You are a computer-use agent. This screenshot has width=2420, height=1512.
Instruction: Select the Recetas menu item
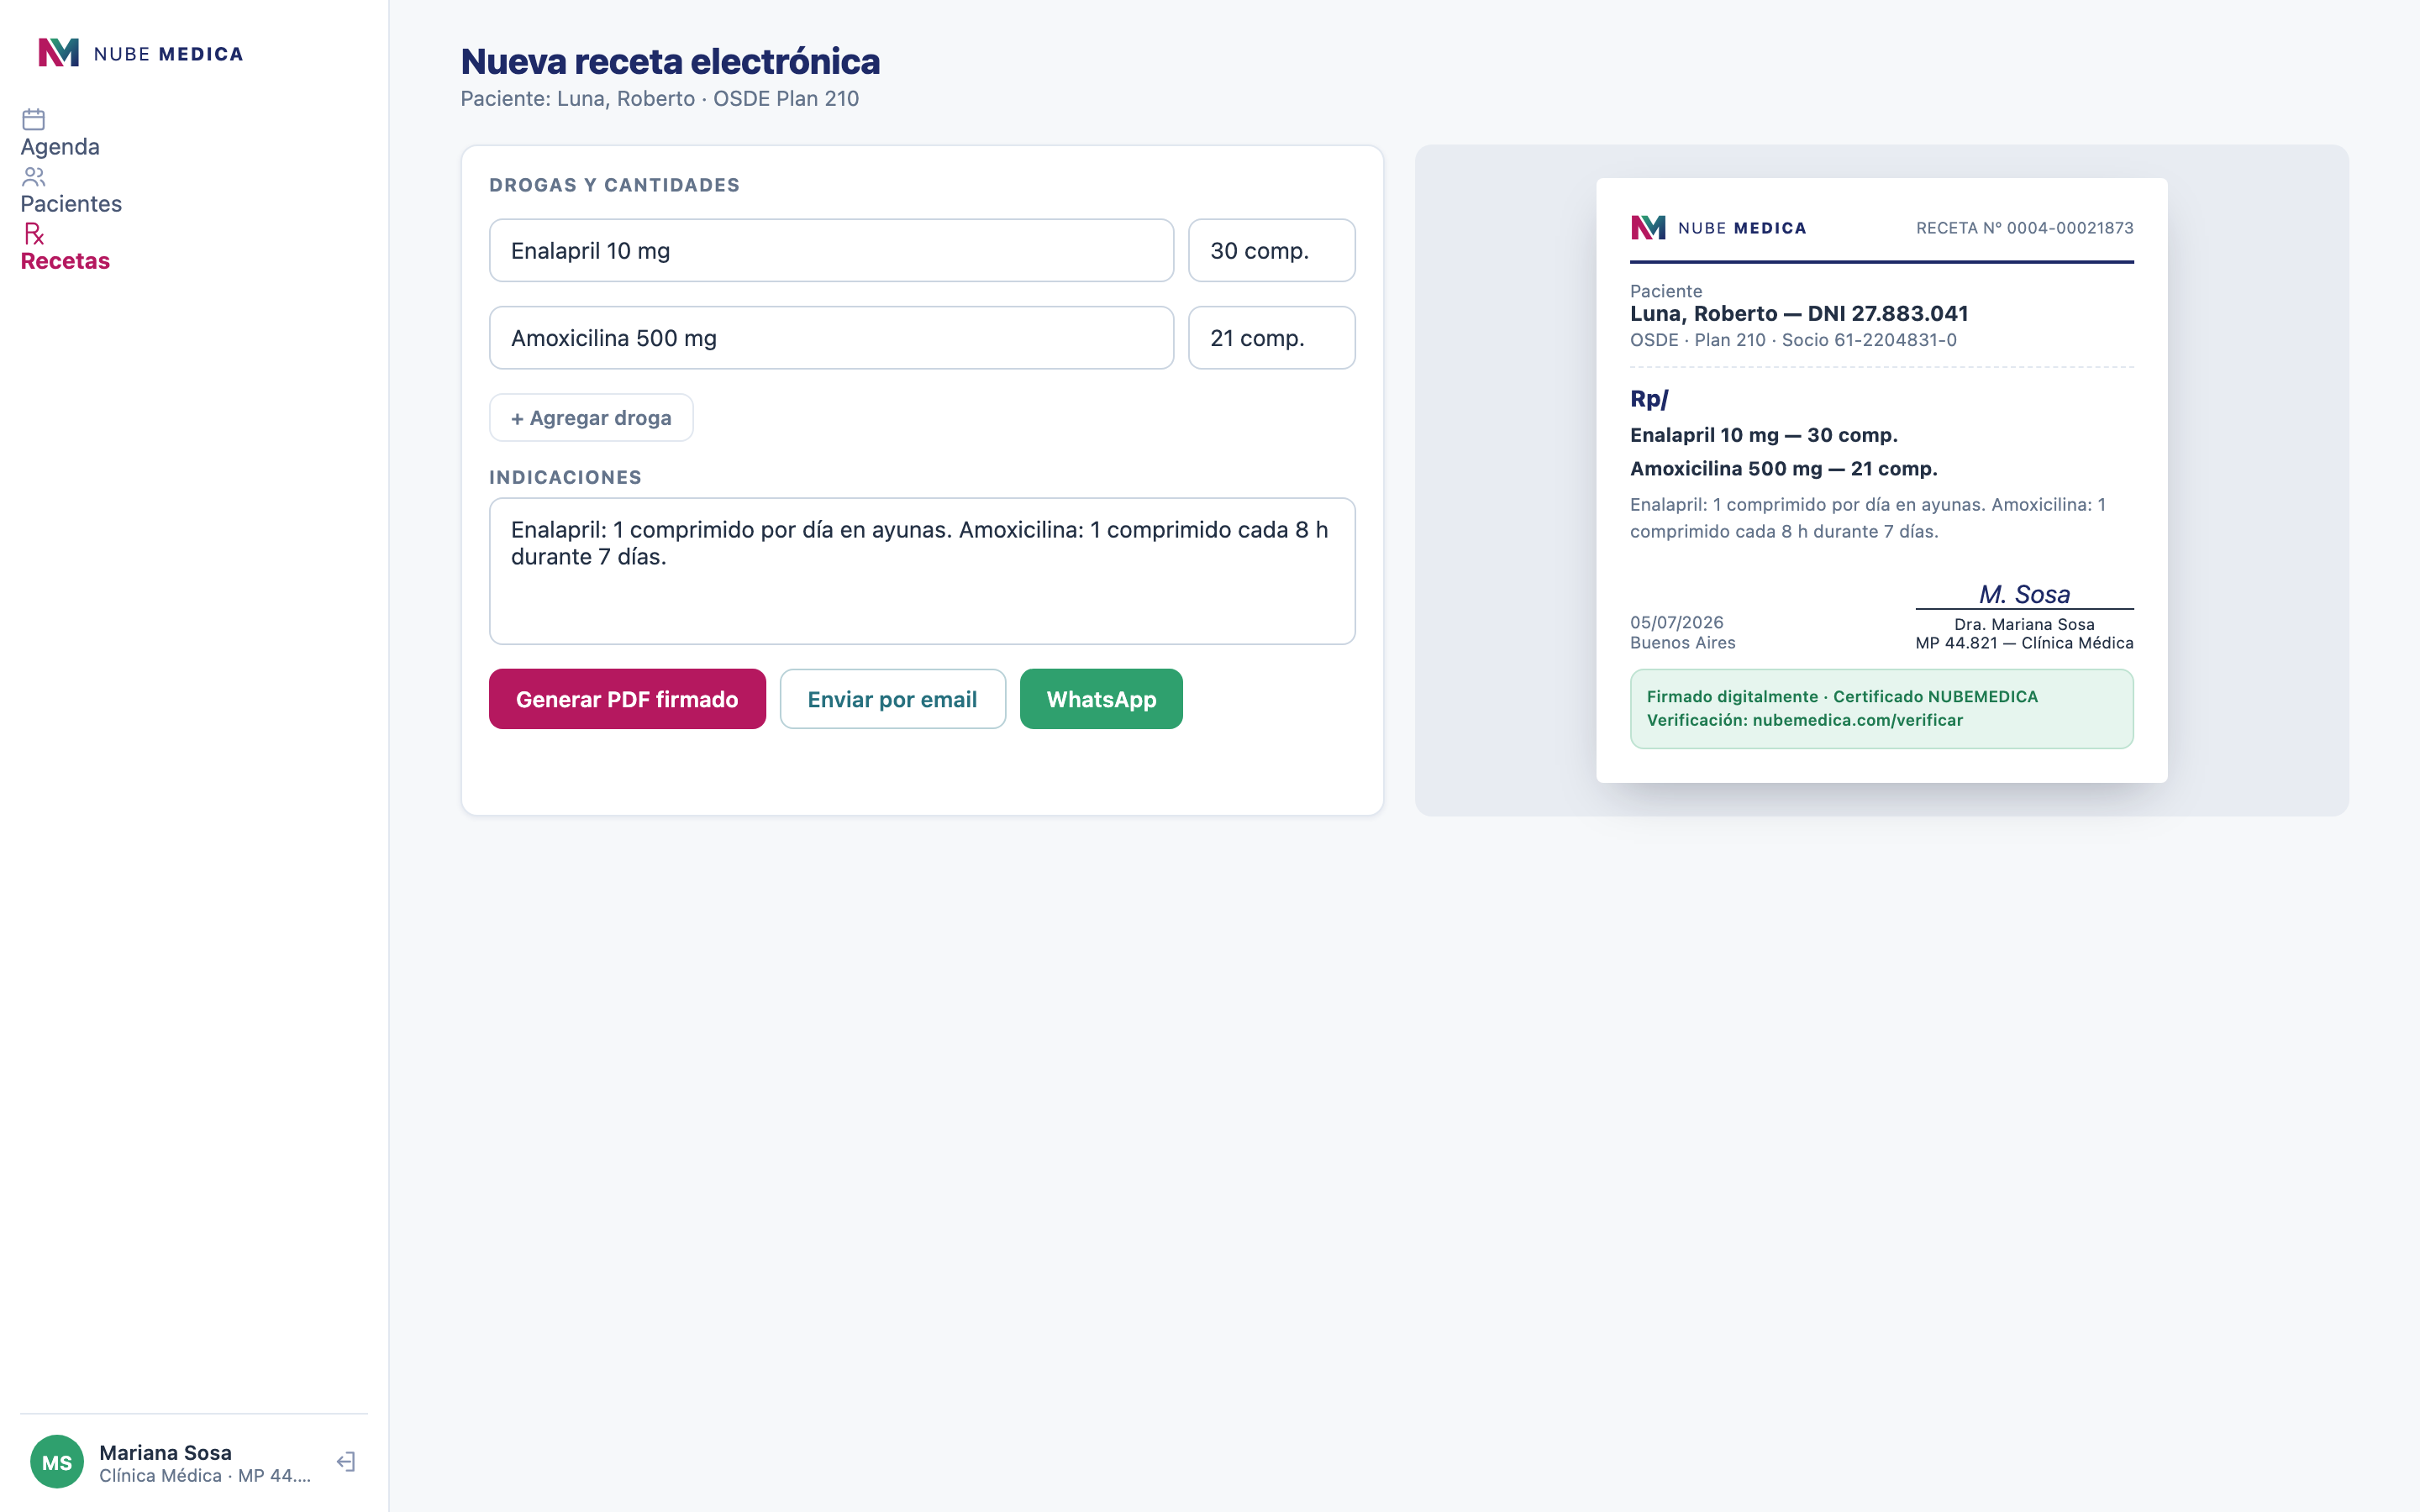[x=65, y=261]
